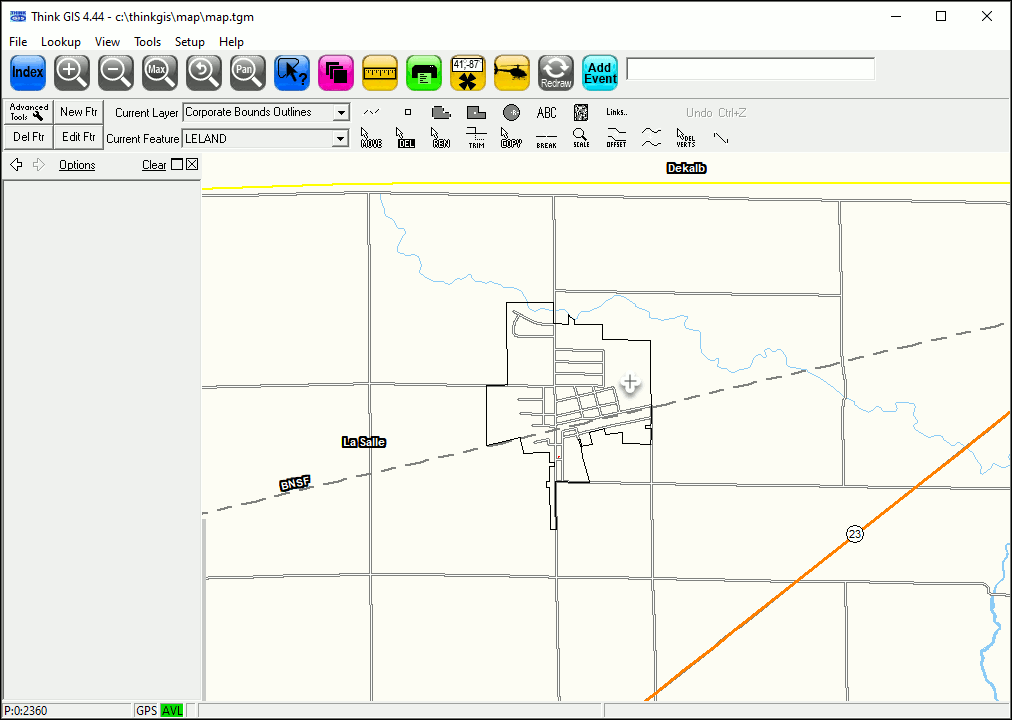Select the Pan tool
The height and width of the screenshot is (720, 1012).
tap(248, 72)
